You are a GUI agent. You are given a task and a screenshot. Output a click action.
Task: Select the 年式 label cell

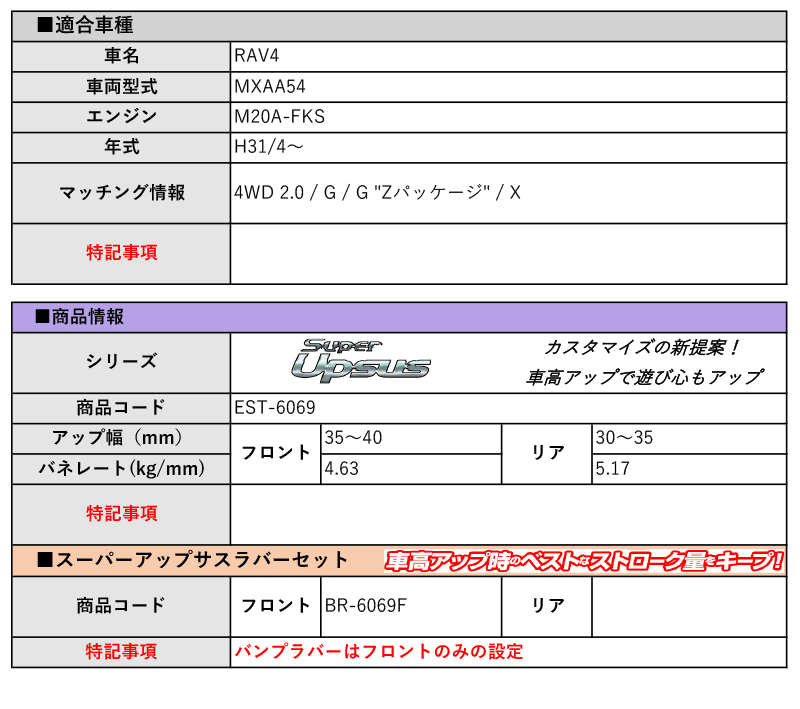(121, 147)
